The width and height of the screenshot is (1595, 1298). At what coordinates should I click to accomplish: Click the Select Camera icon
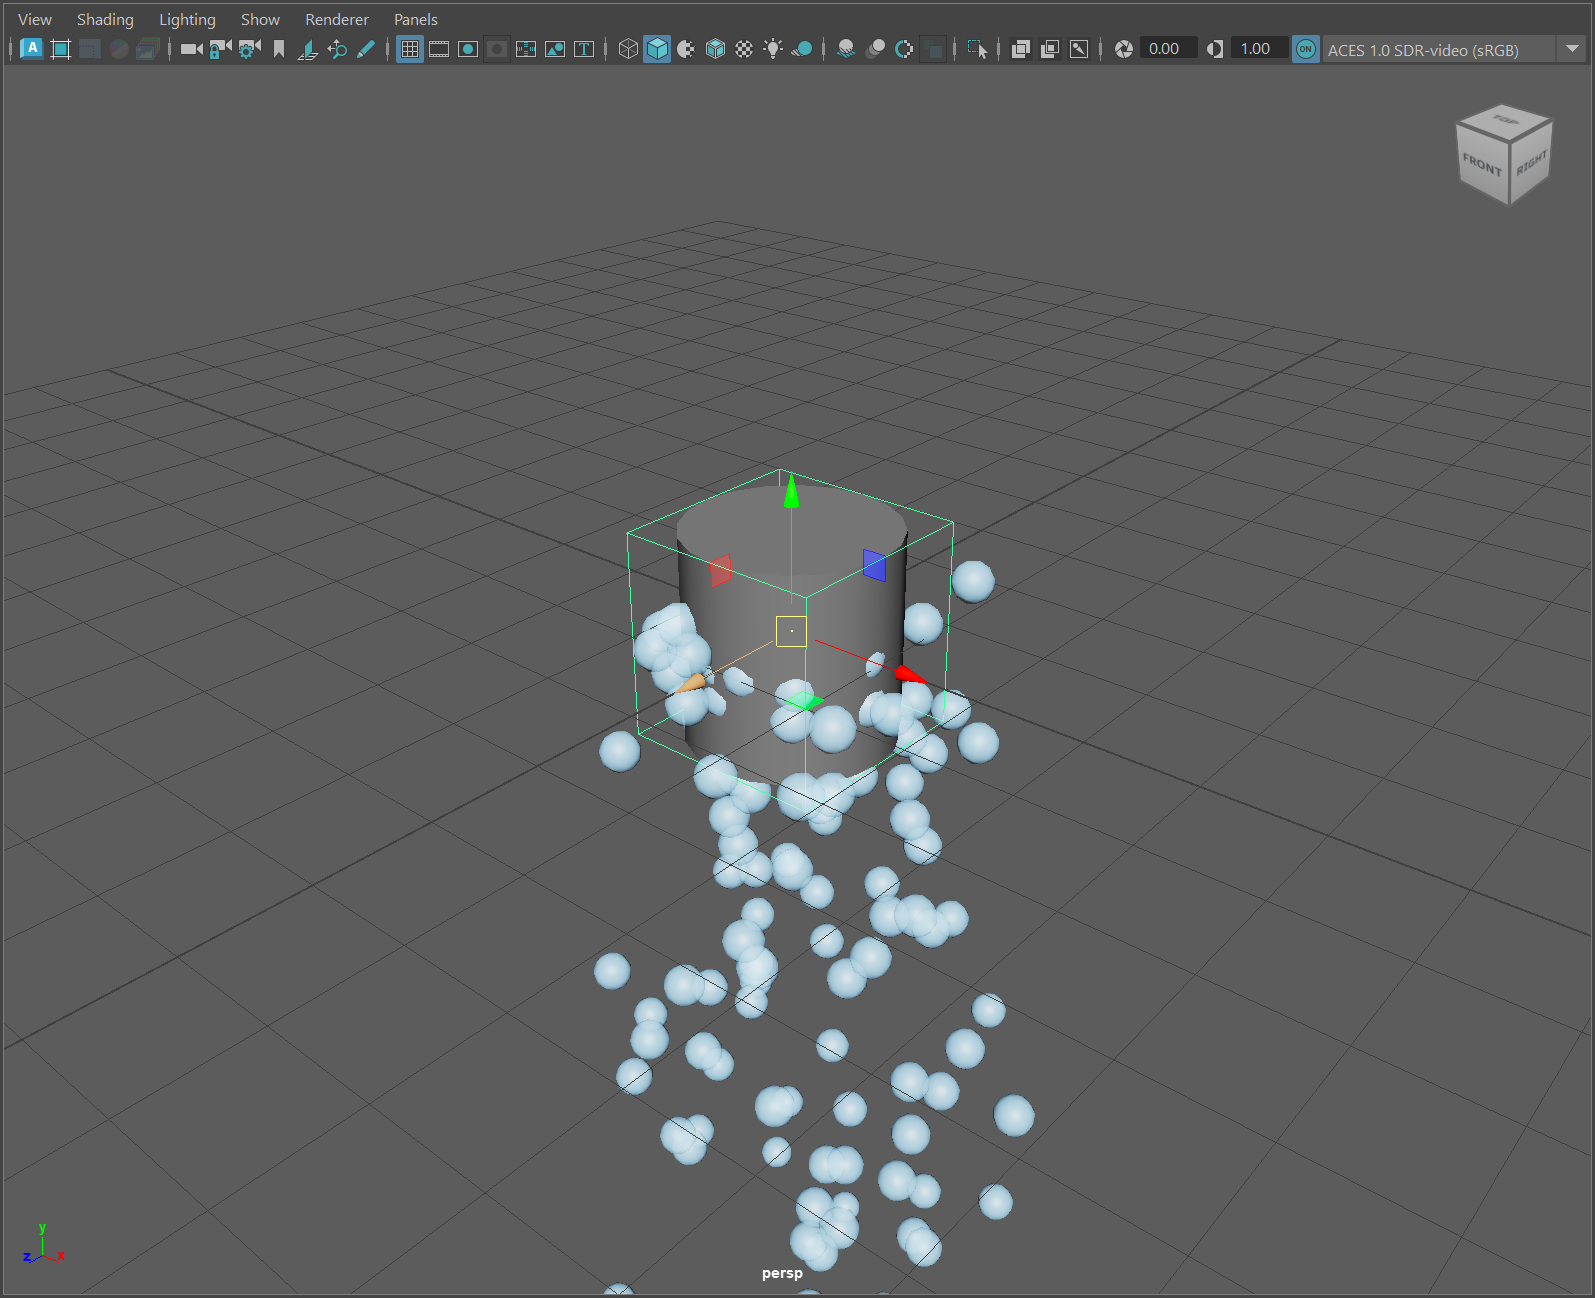click(191, 49)
